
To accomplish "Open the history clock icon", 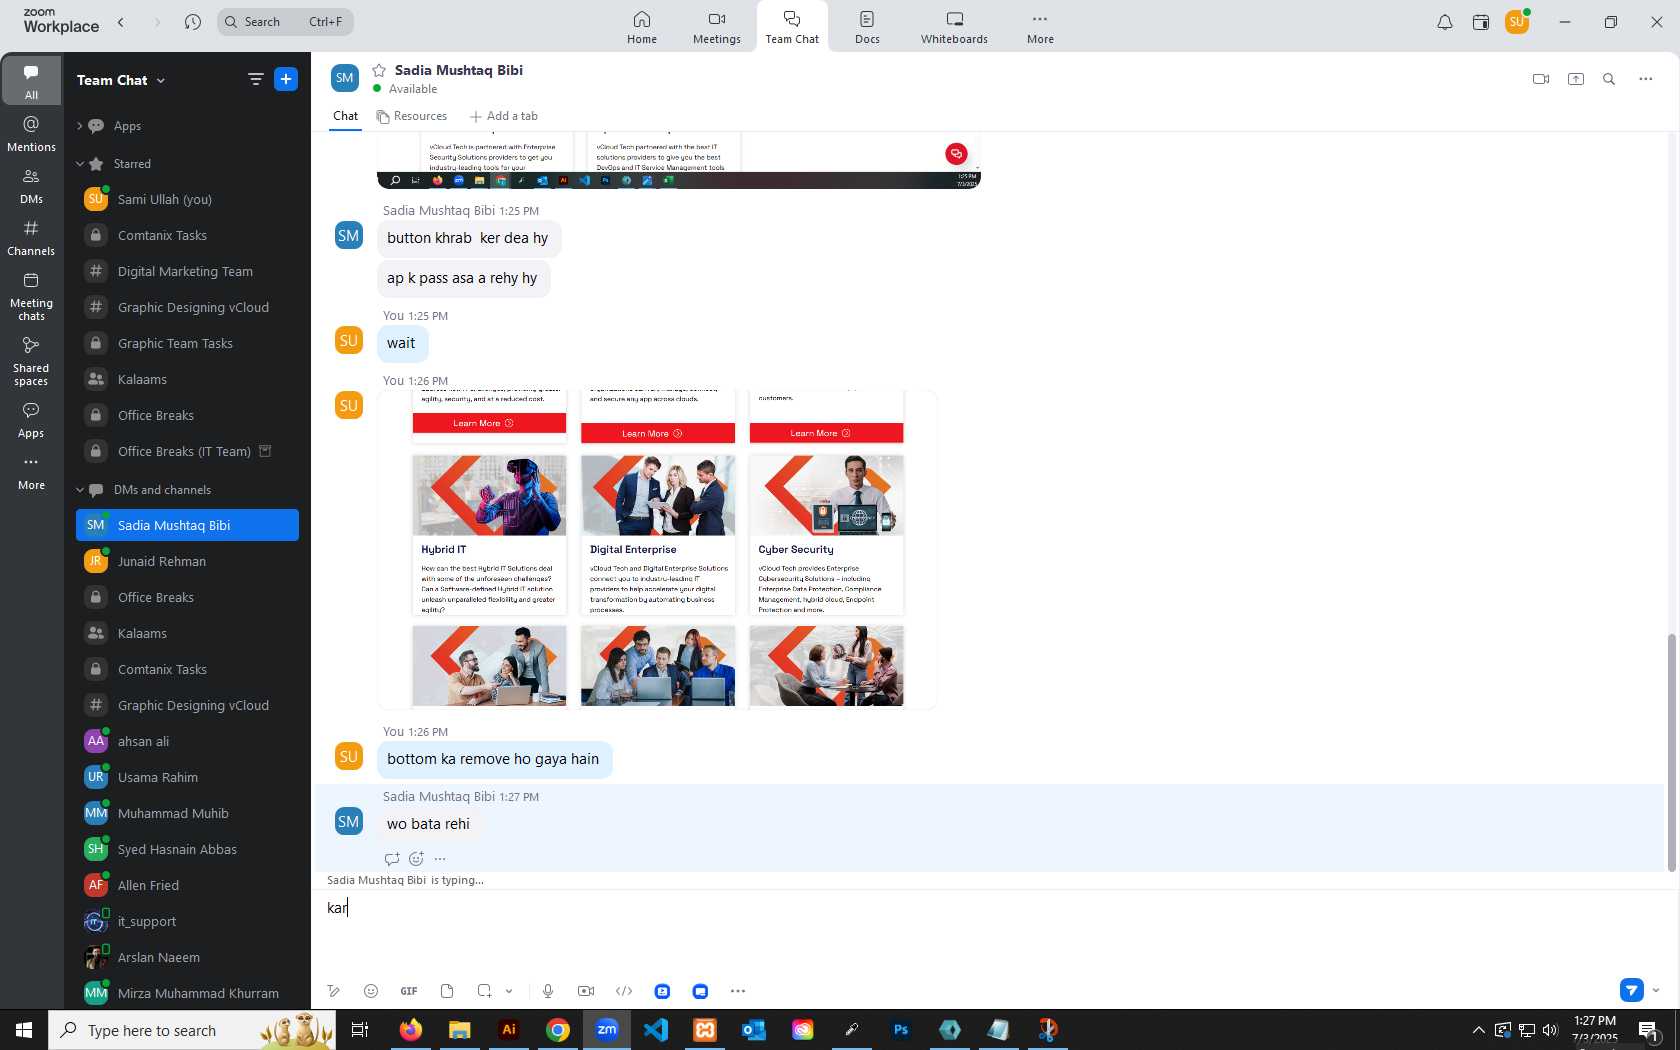I will [193, 22].
